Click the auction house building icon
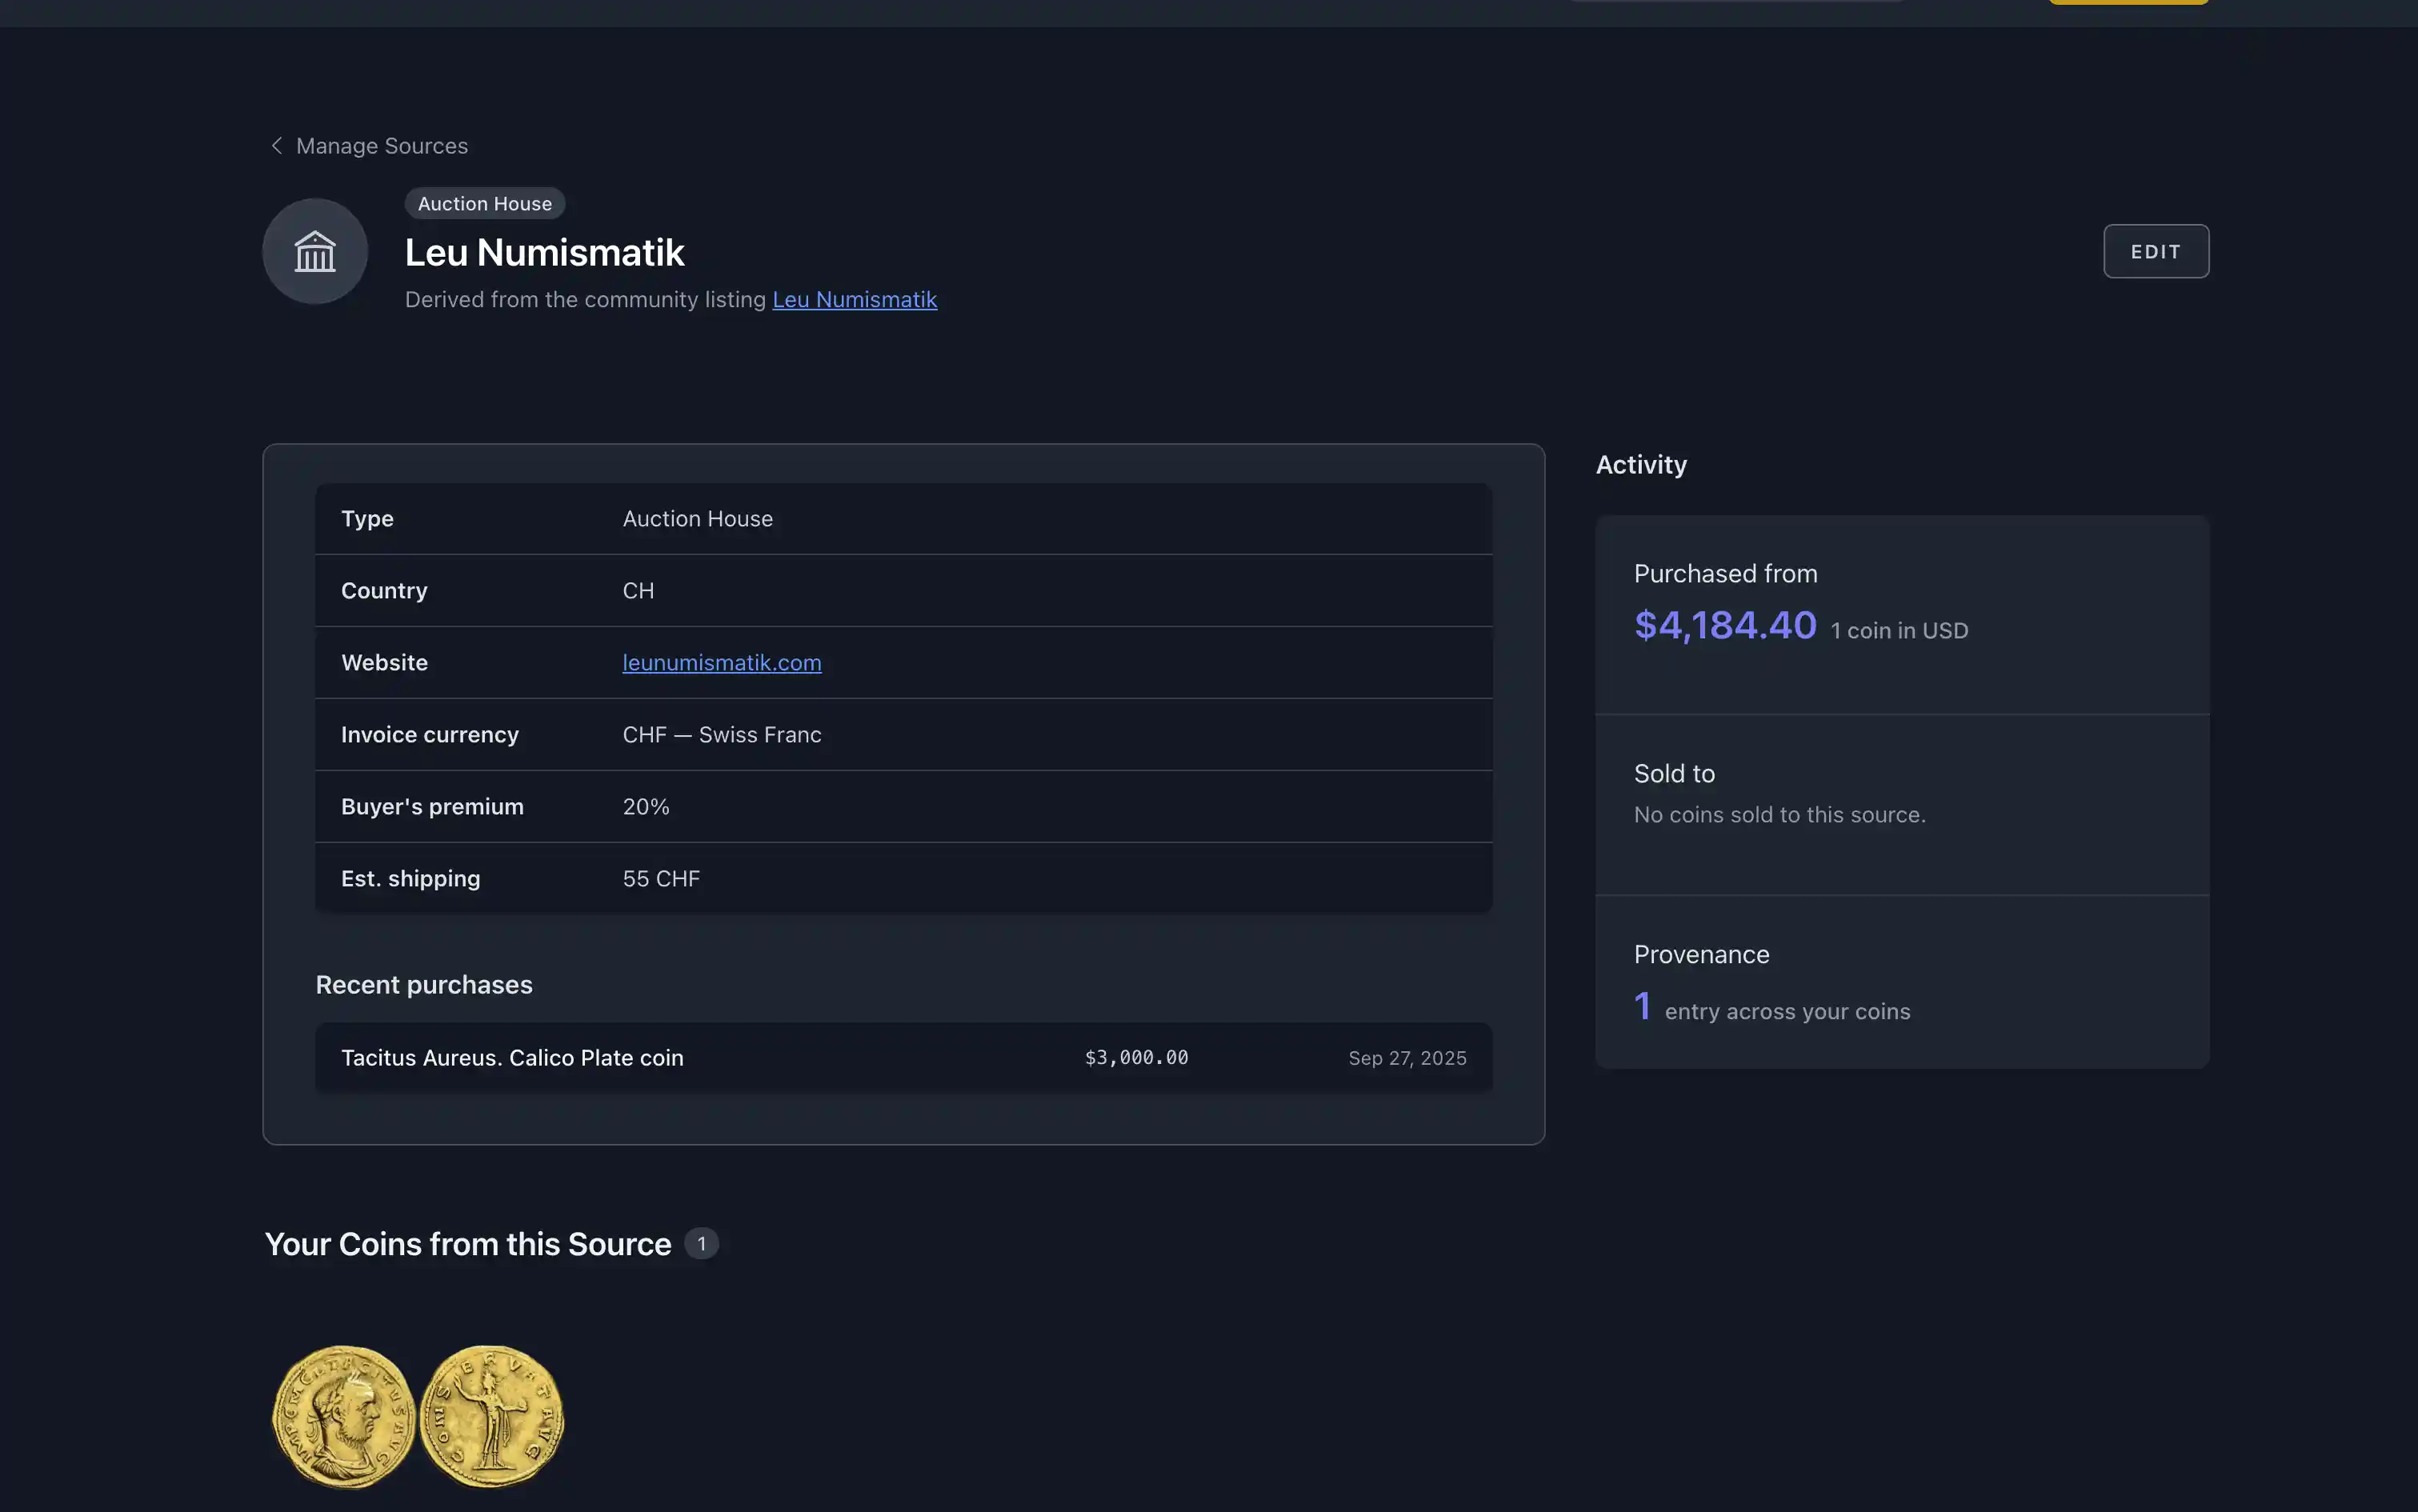2418x1512 pixels. click(315, 251)
